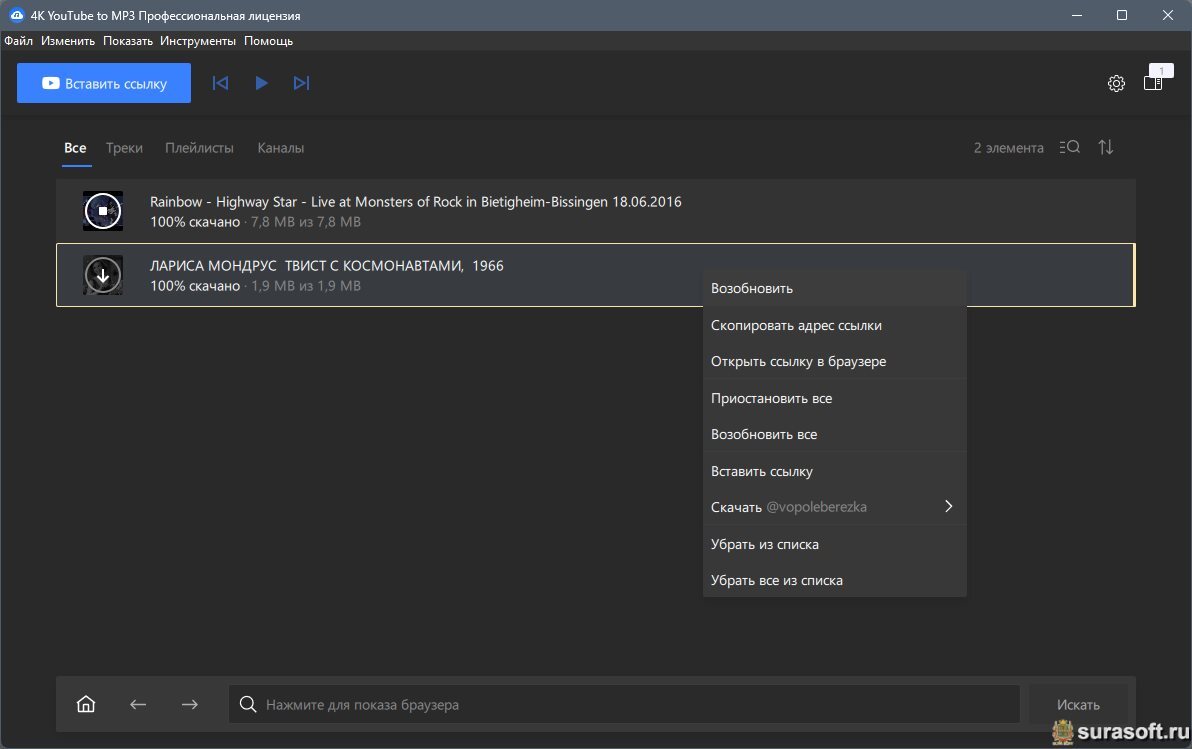Image resolution: width=1192 pixels, height=749 pixels.
Task: Choose Убрать из списка
Action: tap(835, 544)
